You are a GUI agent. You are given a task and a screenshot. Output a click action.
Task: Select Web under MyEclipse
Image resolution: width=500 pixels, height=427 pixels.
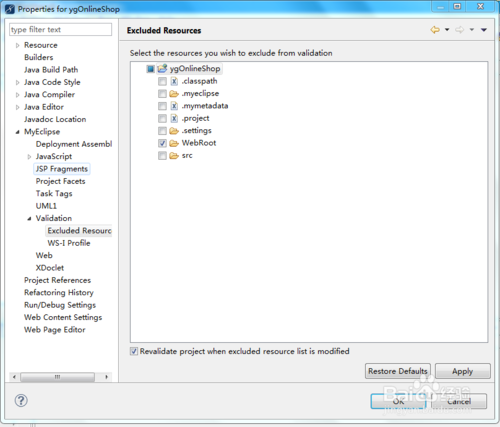click(x=44, y=255)
